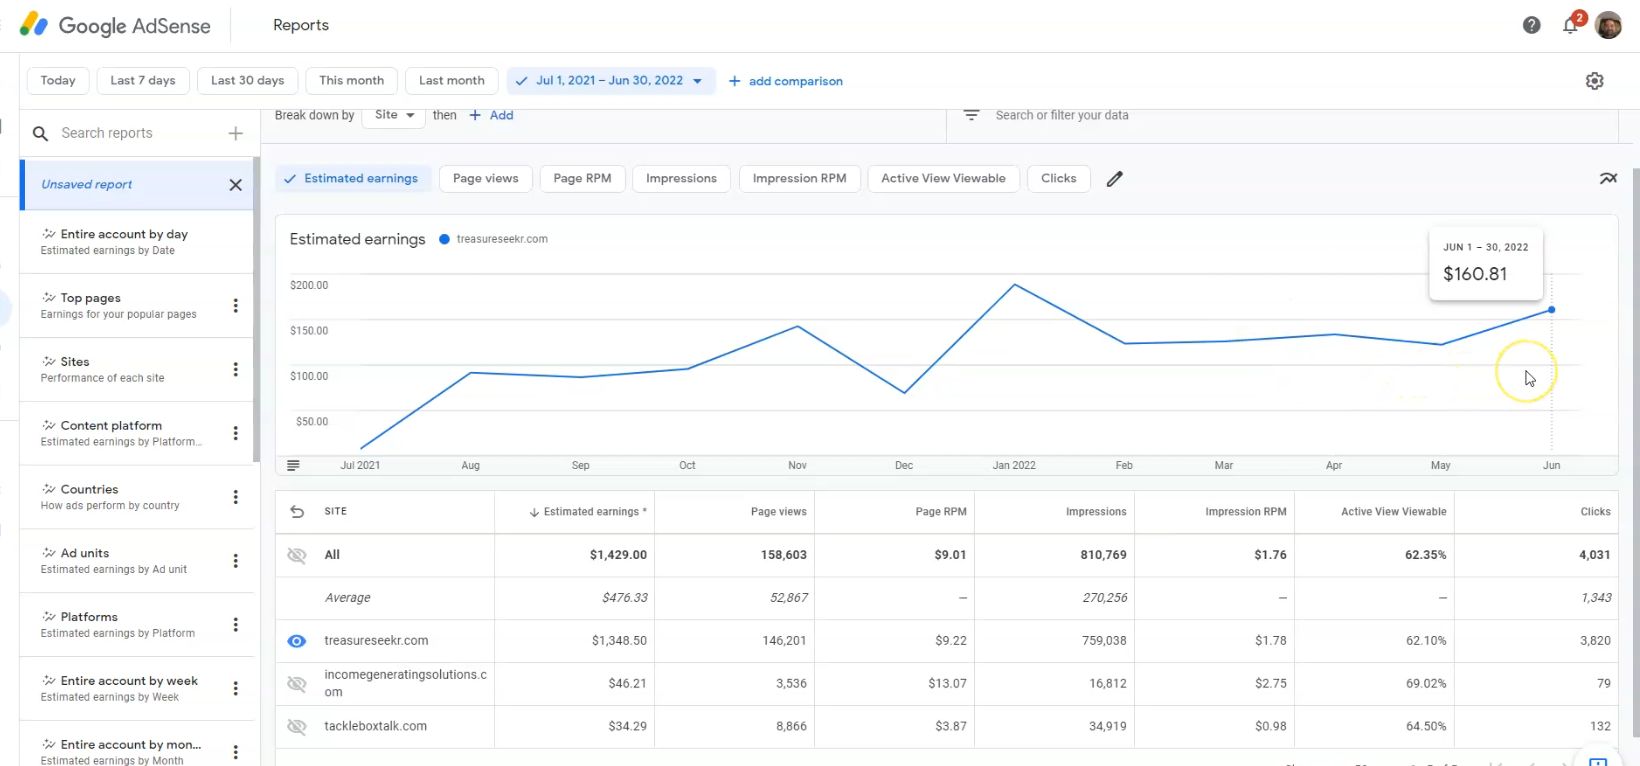This screenshot has height=766, width=1640.
Task: Click add comparison link
Action: coord(786,81)
